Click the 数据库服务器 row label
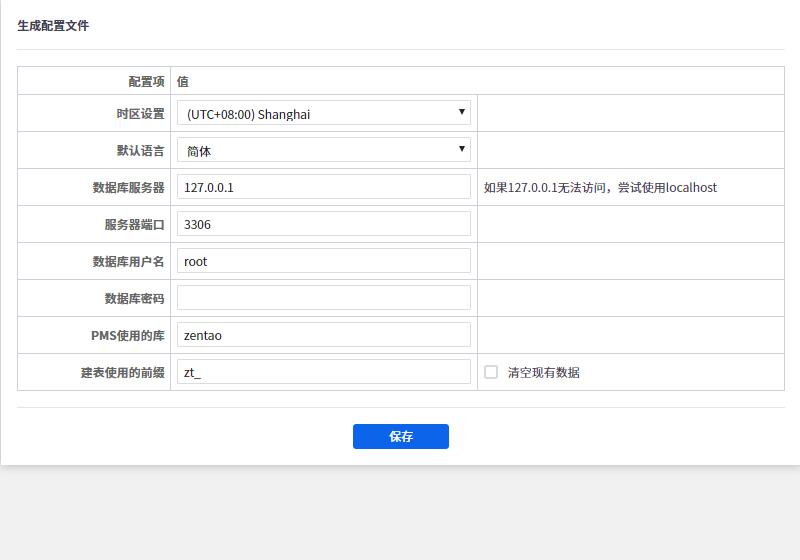The width and height of the screenshot is (800, 560). coord(128,188)
